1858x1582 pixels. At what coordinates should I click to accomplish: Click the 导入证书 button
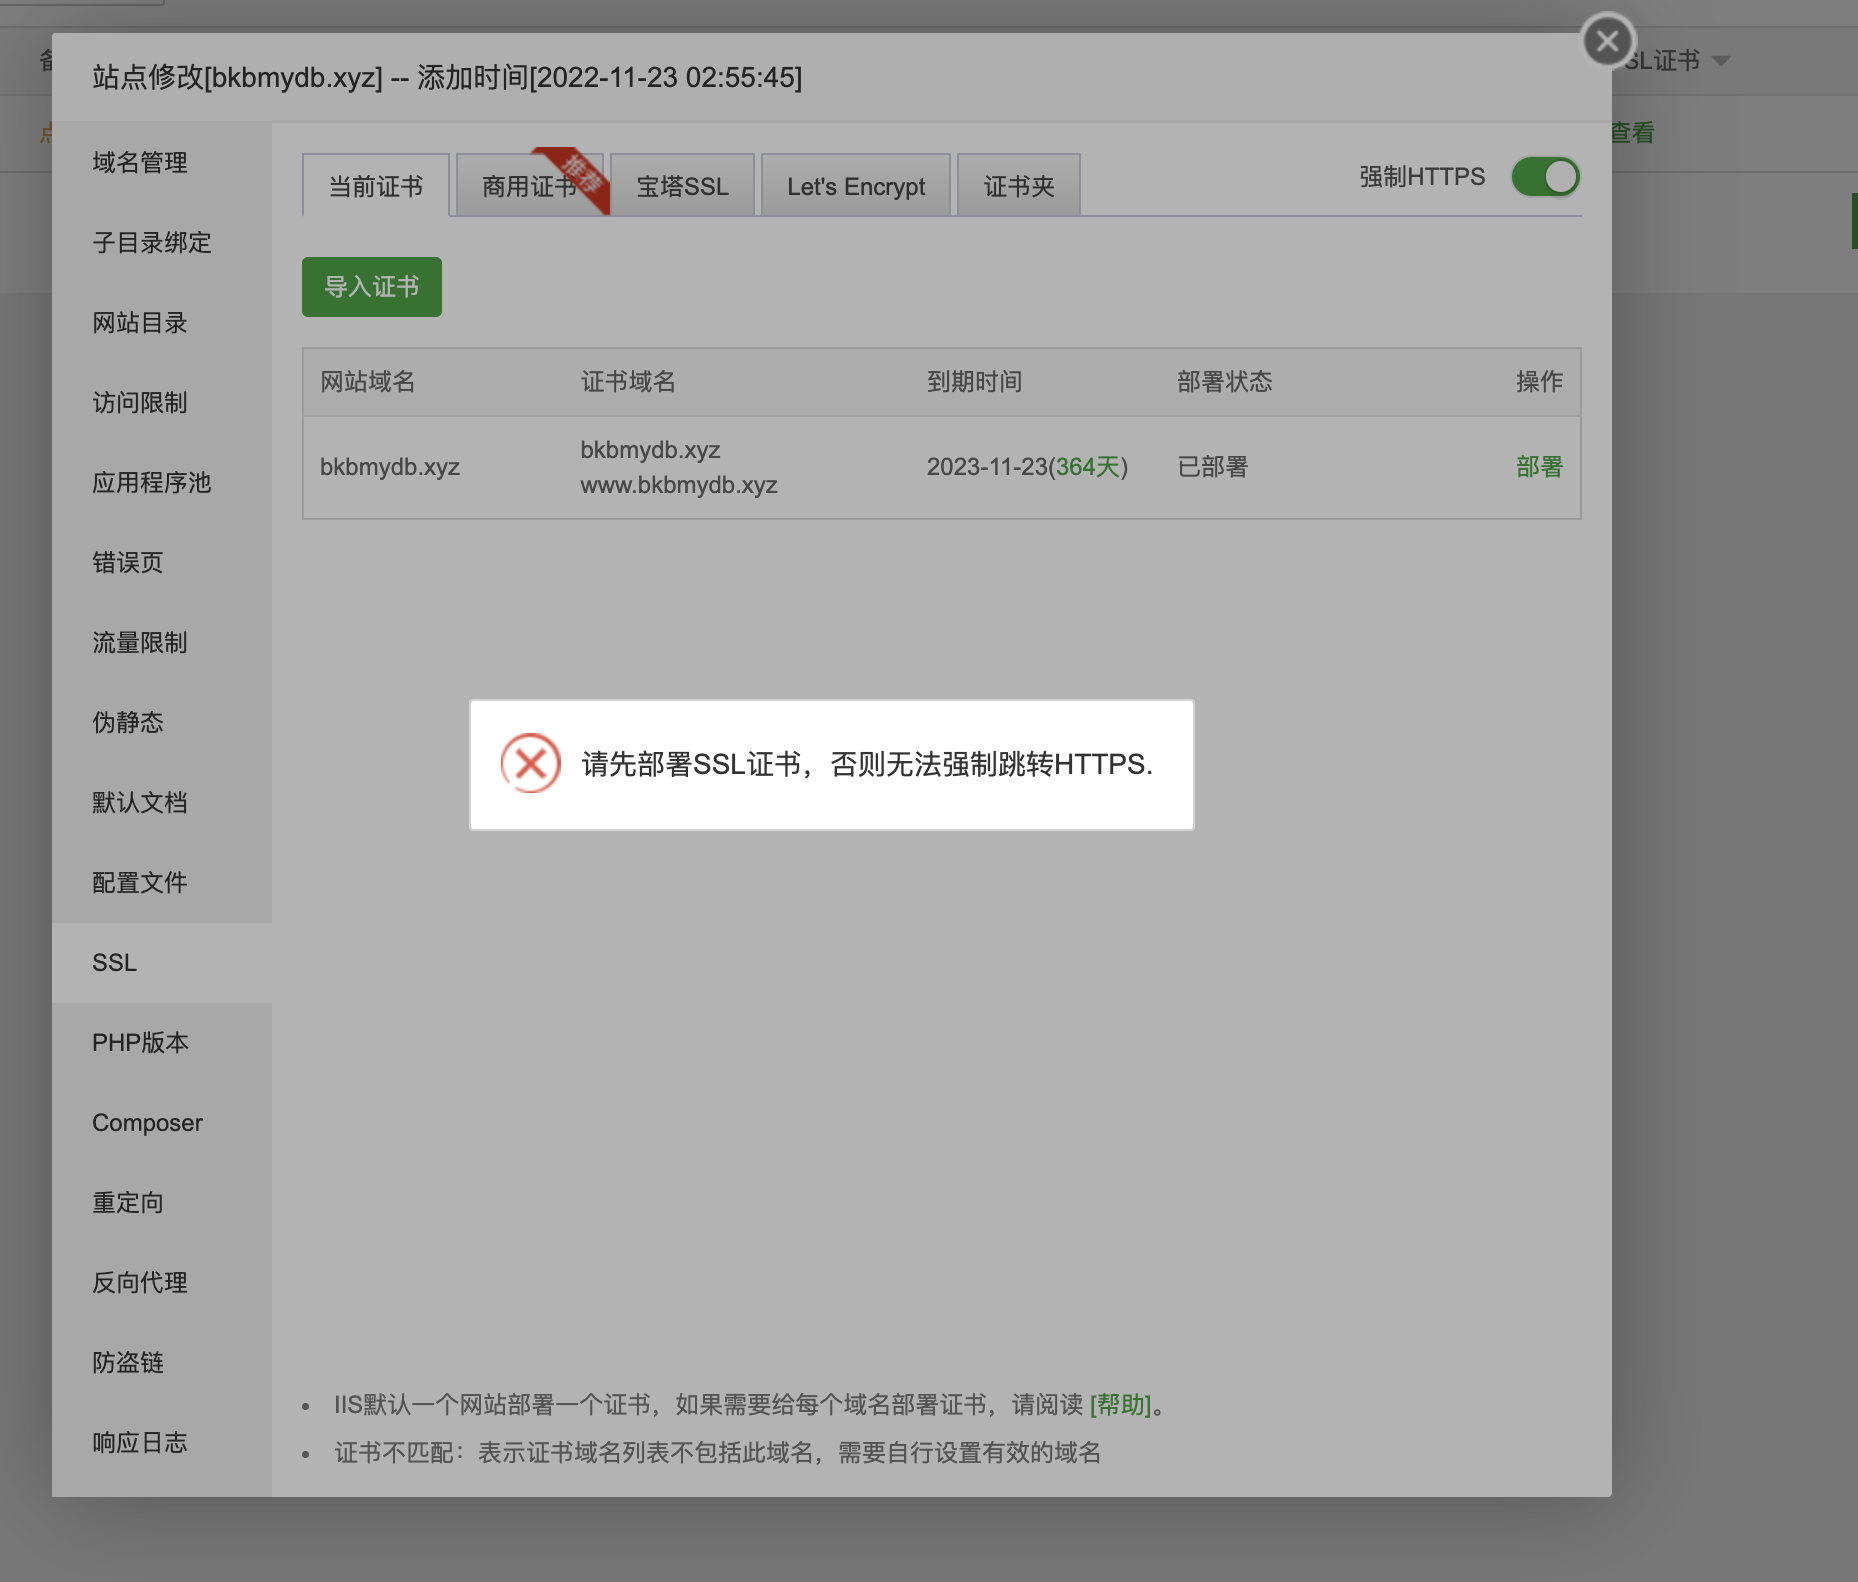point(372,287)
